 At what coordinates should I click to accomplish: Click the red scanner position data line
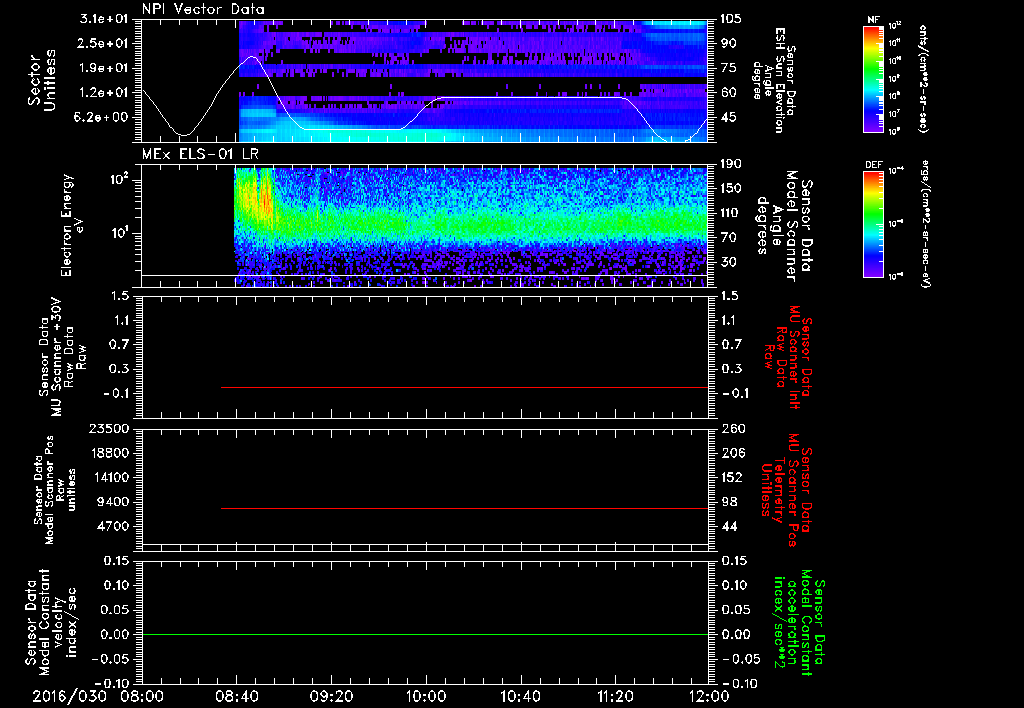pos(464,508)
